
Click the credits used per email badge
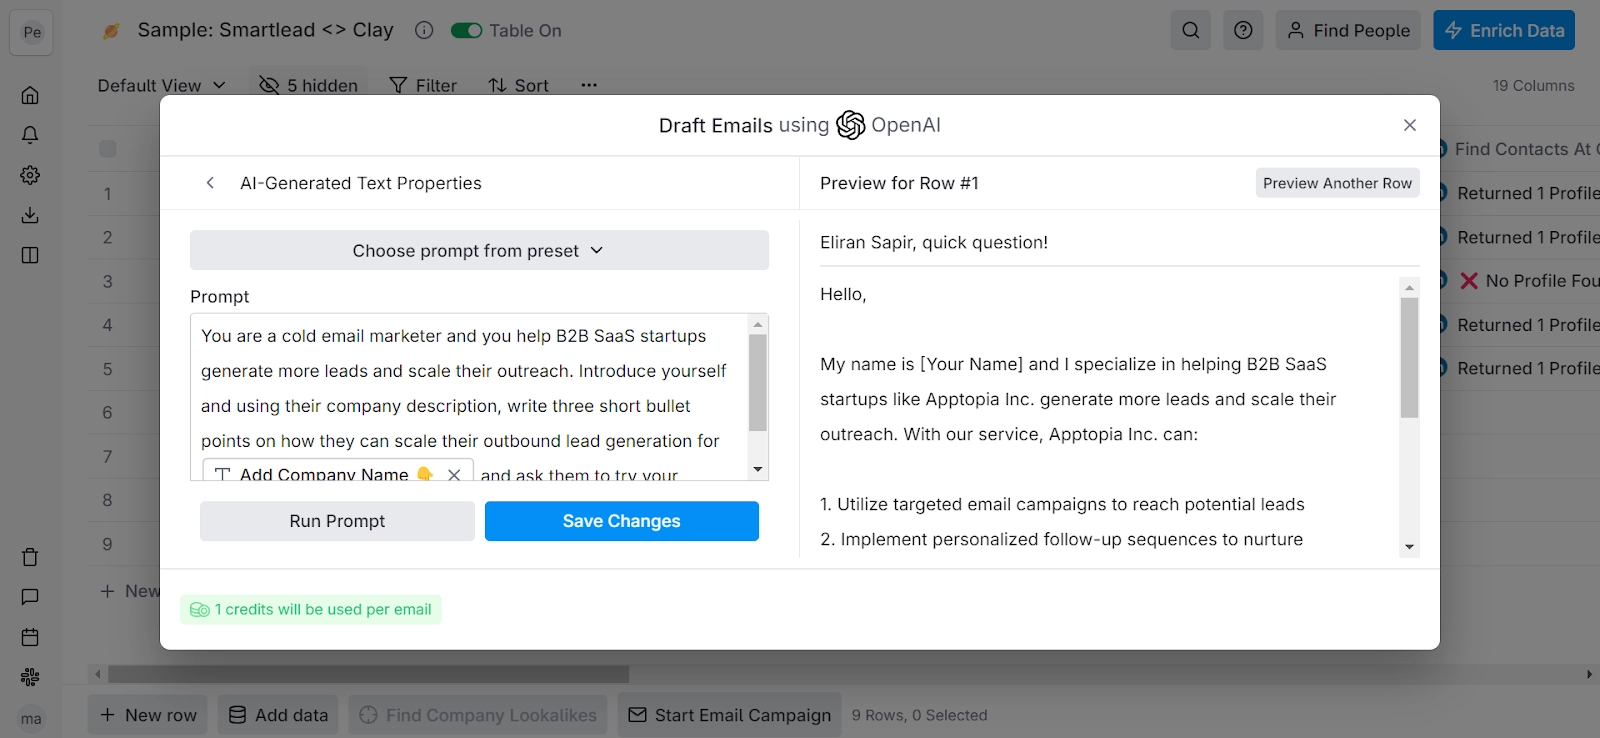(x=311, y=609)
